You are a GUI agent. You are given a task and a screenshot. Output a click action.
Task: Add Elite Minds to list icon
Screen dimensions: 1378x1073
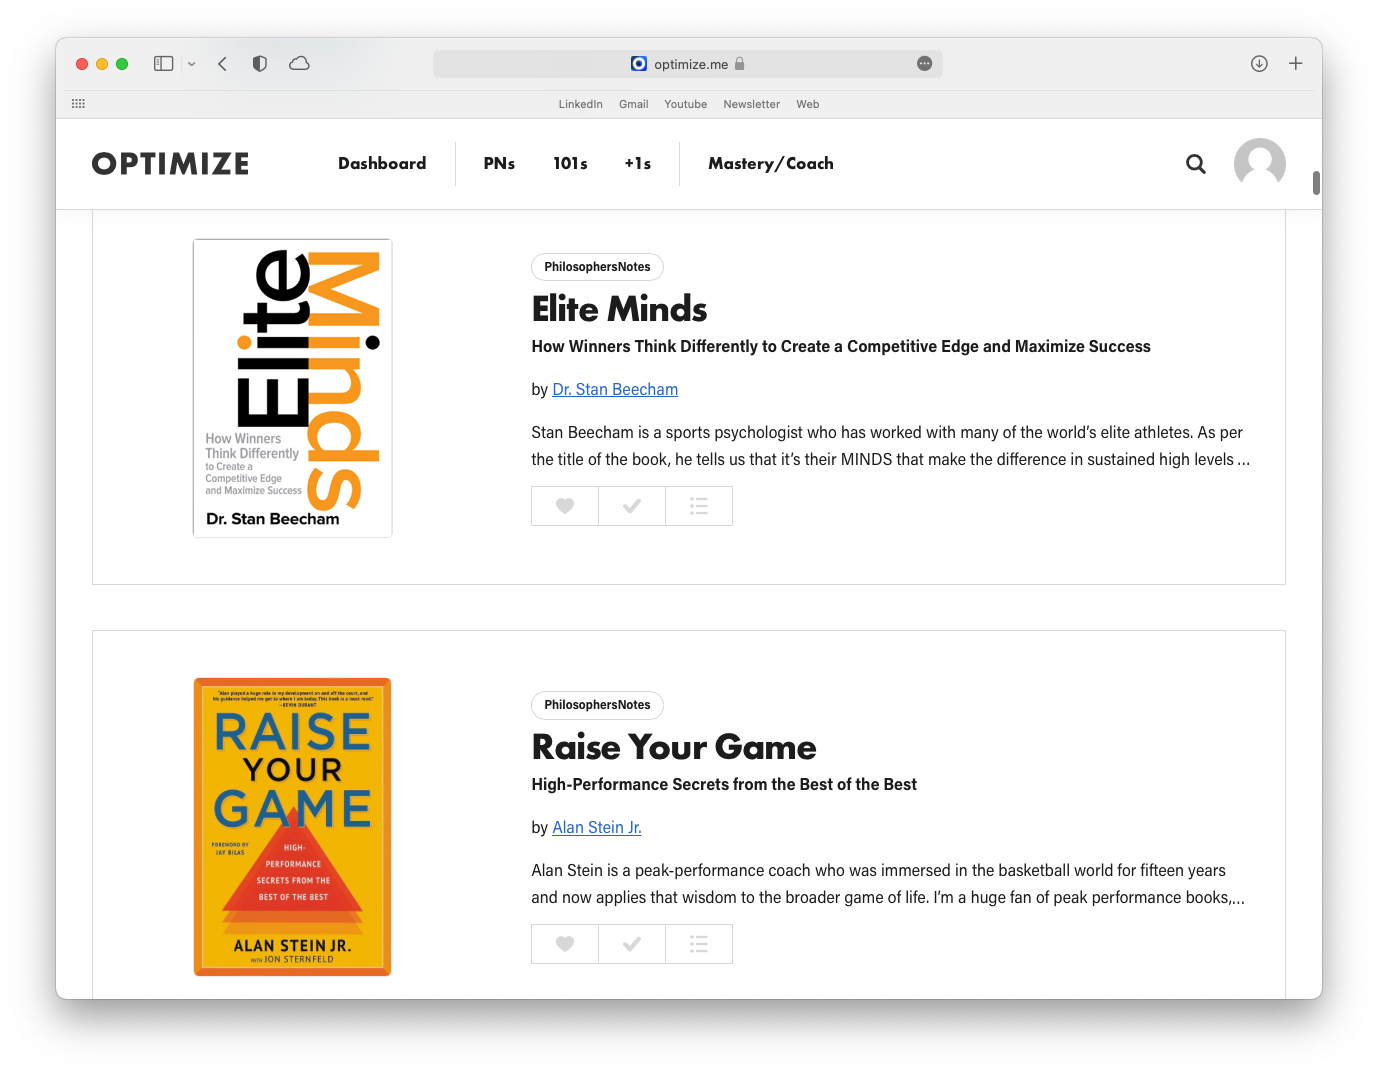coord(699,506)
